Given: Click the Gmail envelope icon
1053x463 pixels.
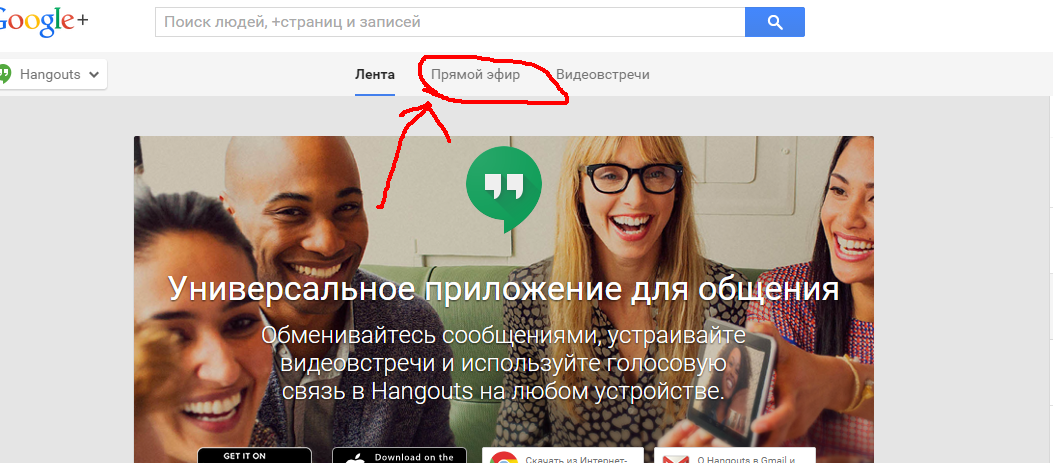Looking at the screenshot, I should pyautogui.click(x=675, y=458).
